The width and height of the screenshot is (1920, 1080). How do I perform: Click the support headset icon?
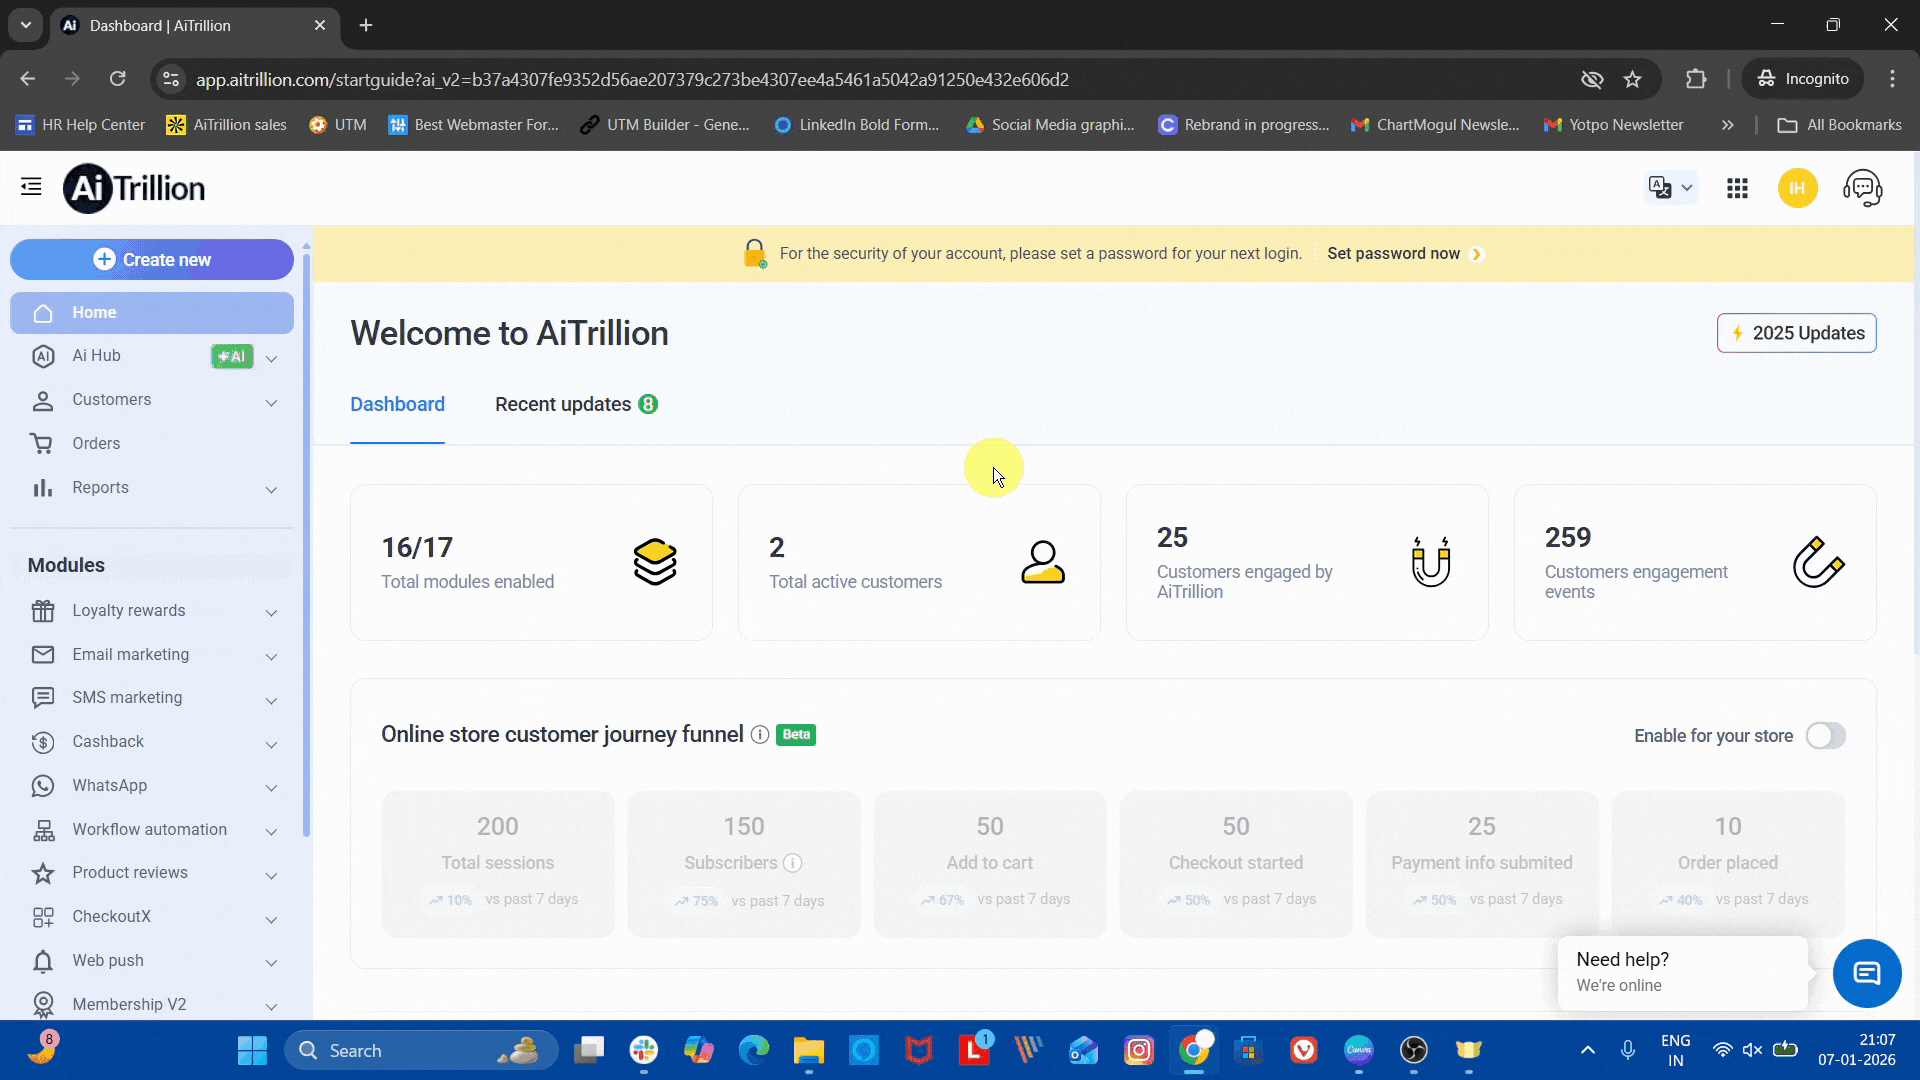tap(1862, 188)
